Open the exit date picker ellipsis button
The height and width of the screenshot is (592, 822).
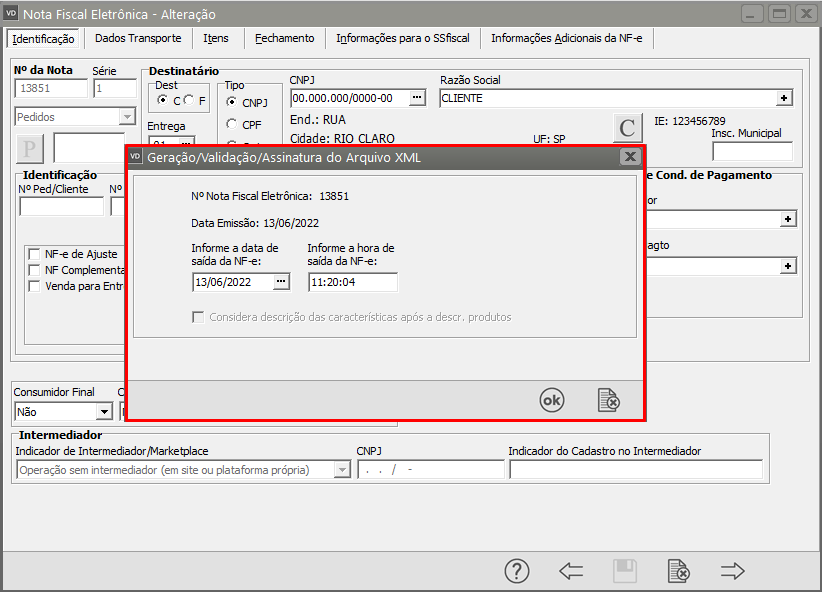(281, 282)
